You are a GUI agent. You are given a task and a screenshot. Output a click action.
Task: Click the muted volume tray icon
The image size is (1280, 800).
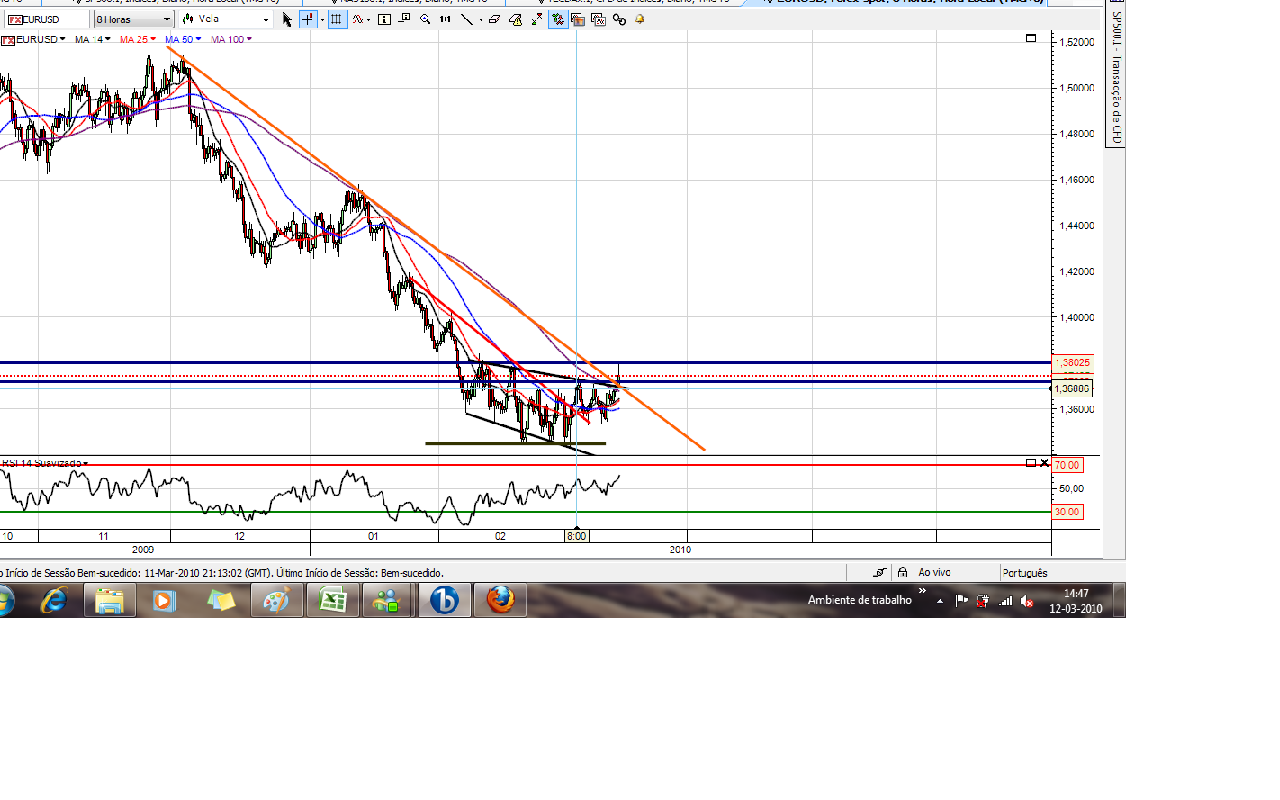coord(1027,601)
